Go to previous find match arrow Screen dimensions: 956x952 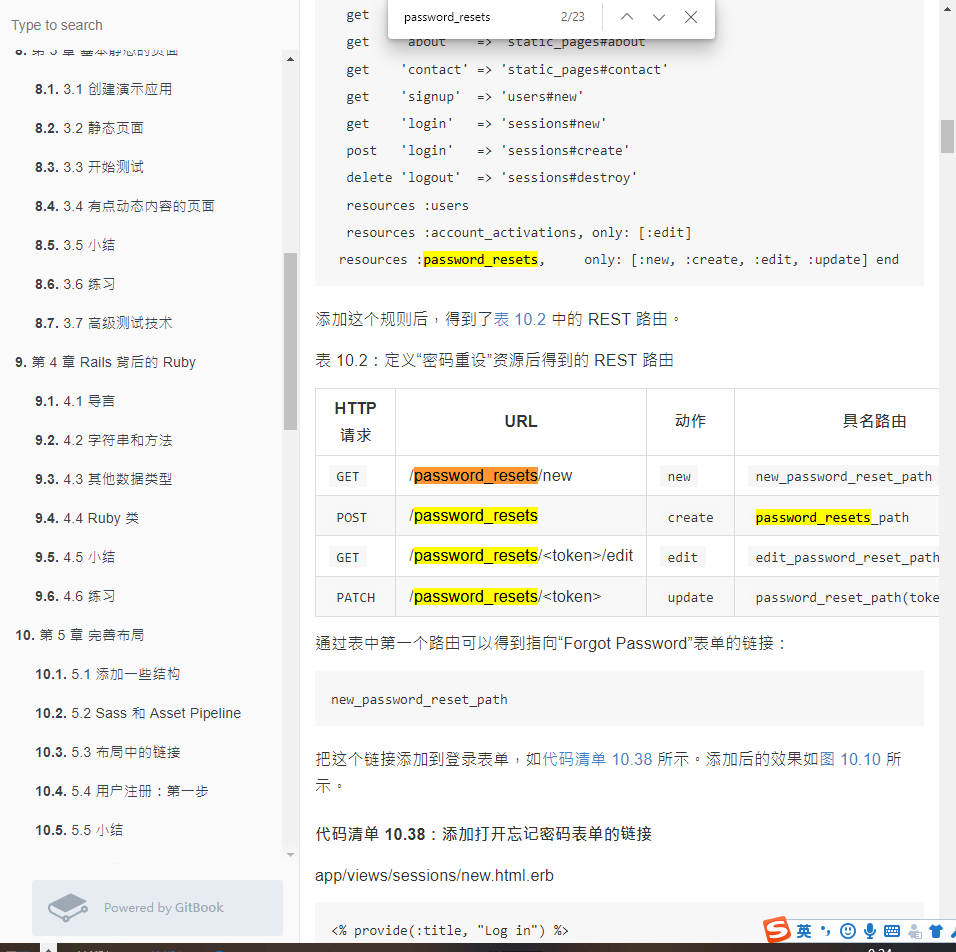[627, 17]
